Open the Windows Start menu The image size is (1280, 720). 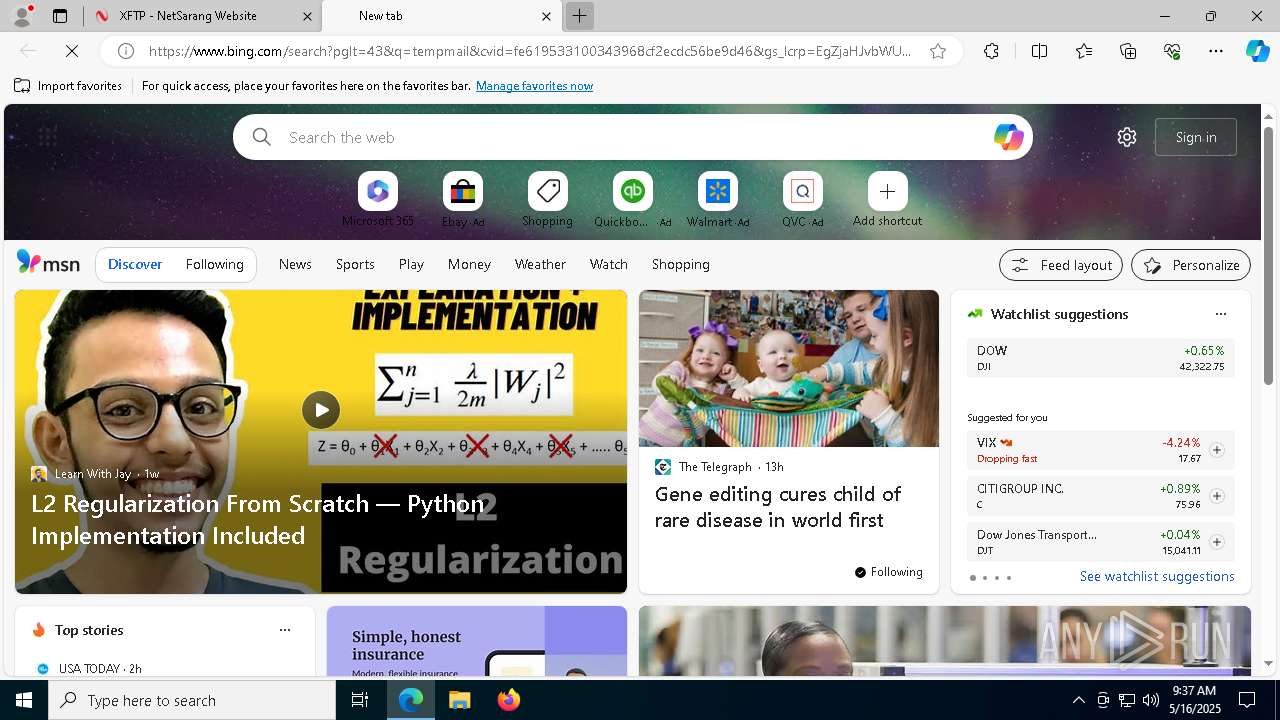[x=24, y=700]
